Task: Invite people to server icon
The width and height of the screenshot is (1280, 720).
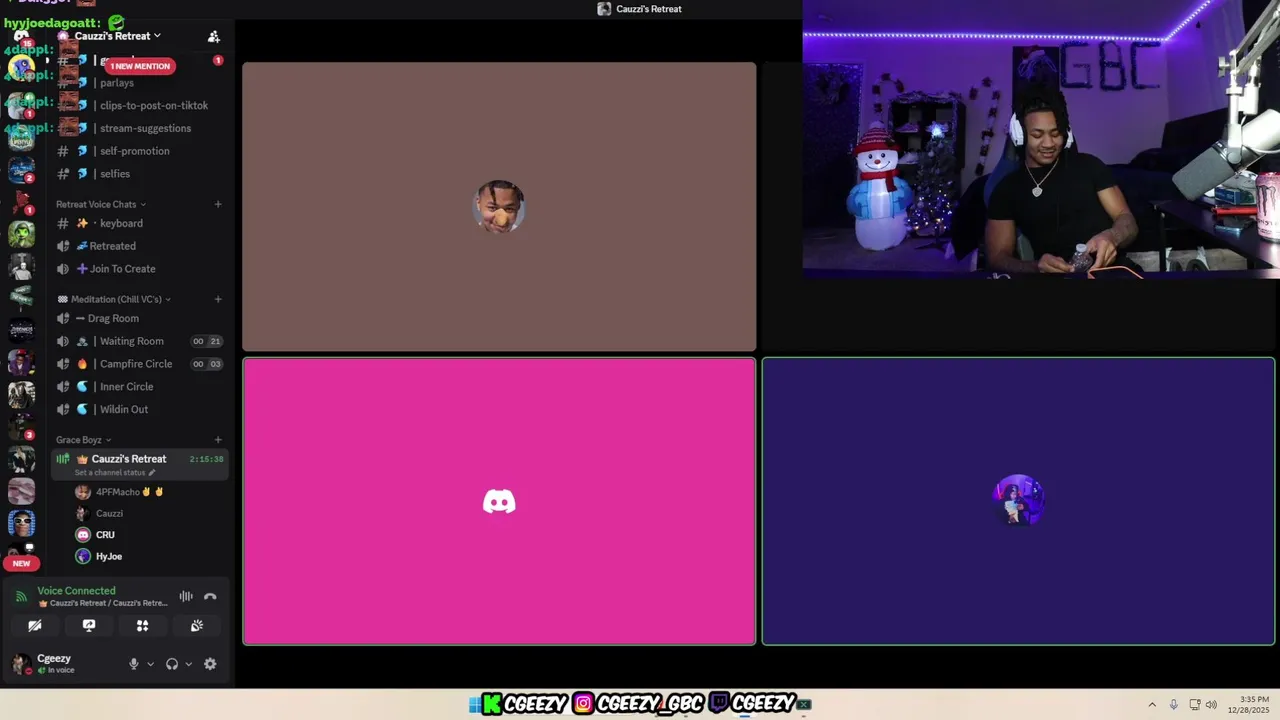Action: [x=213, y=36]
